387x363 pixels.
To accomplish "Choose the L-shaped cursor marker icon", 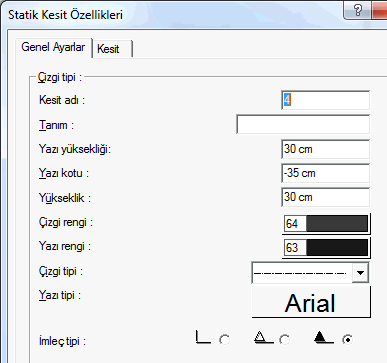I will [203, 337].
